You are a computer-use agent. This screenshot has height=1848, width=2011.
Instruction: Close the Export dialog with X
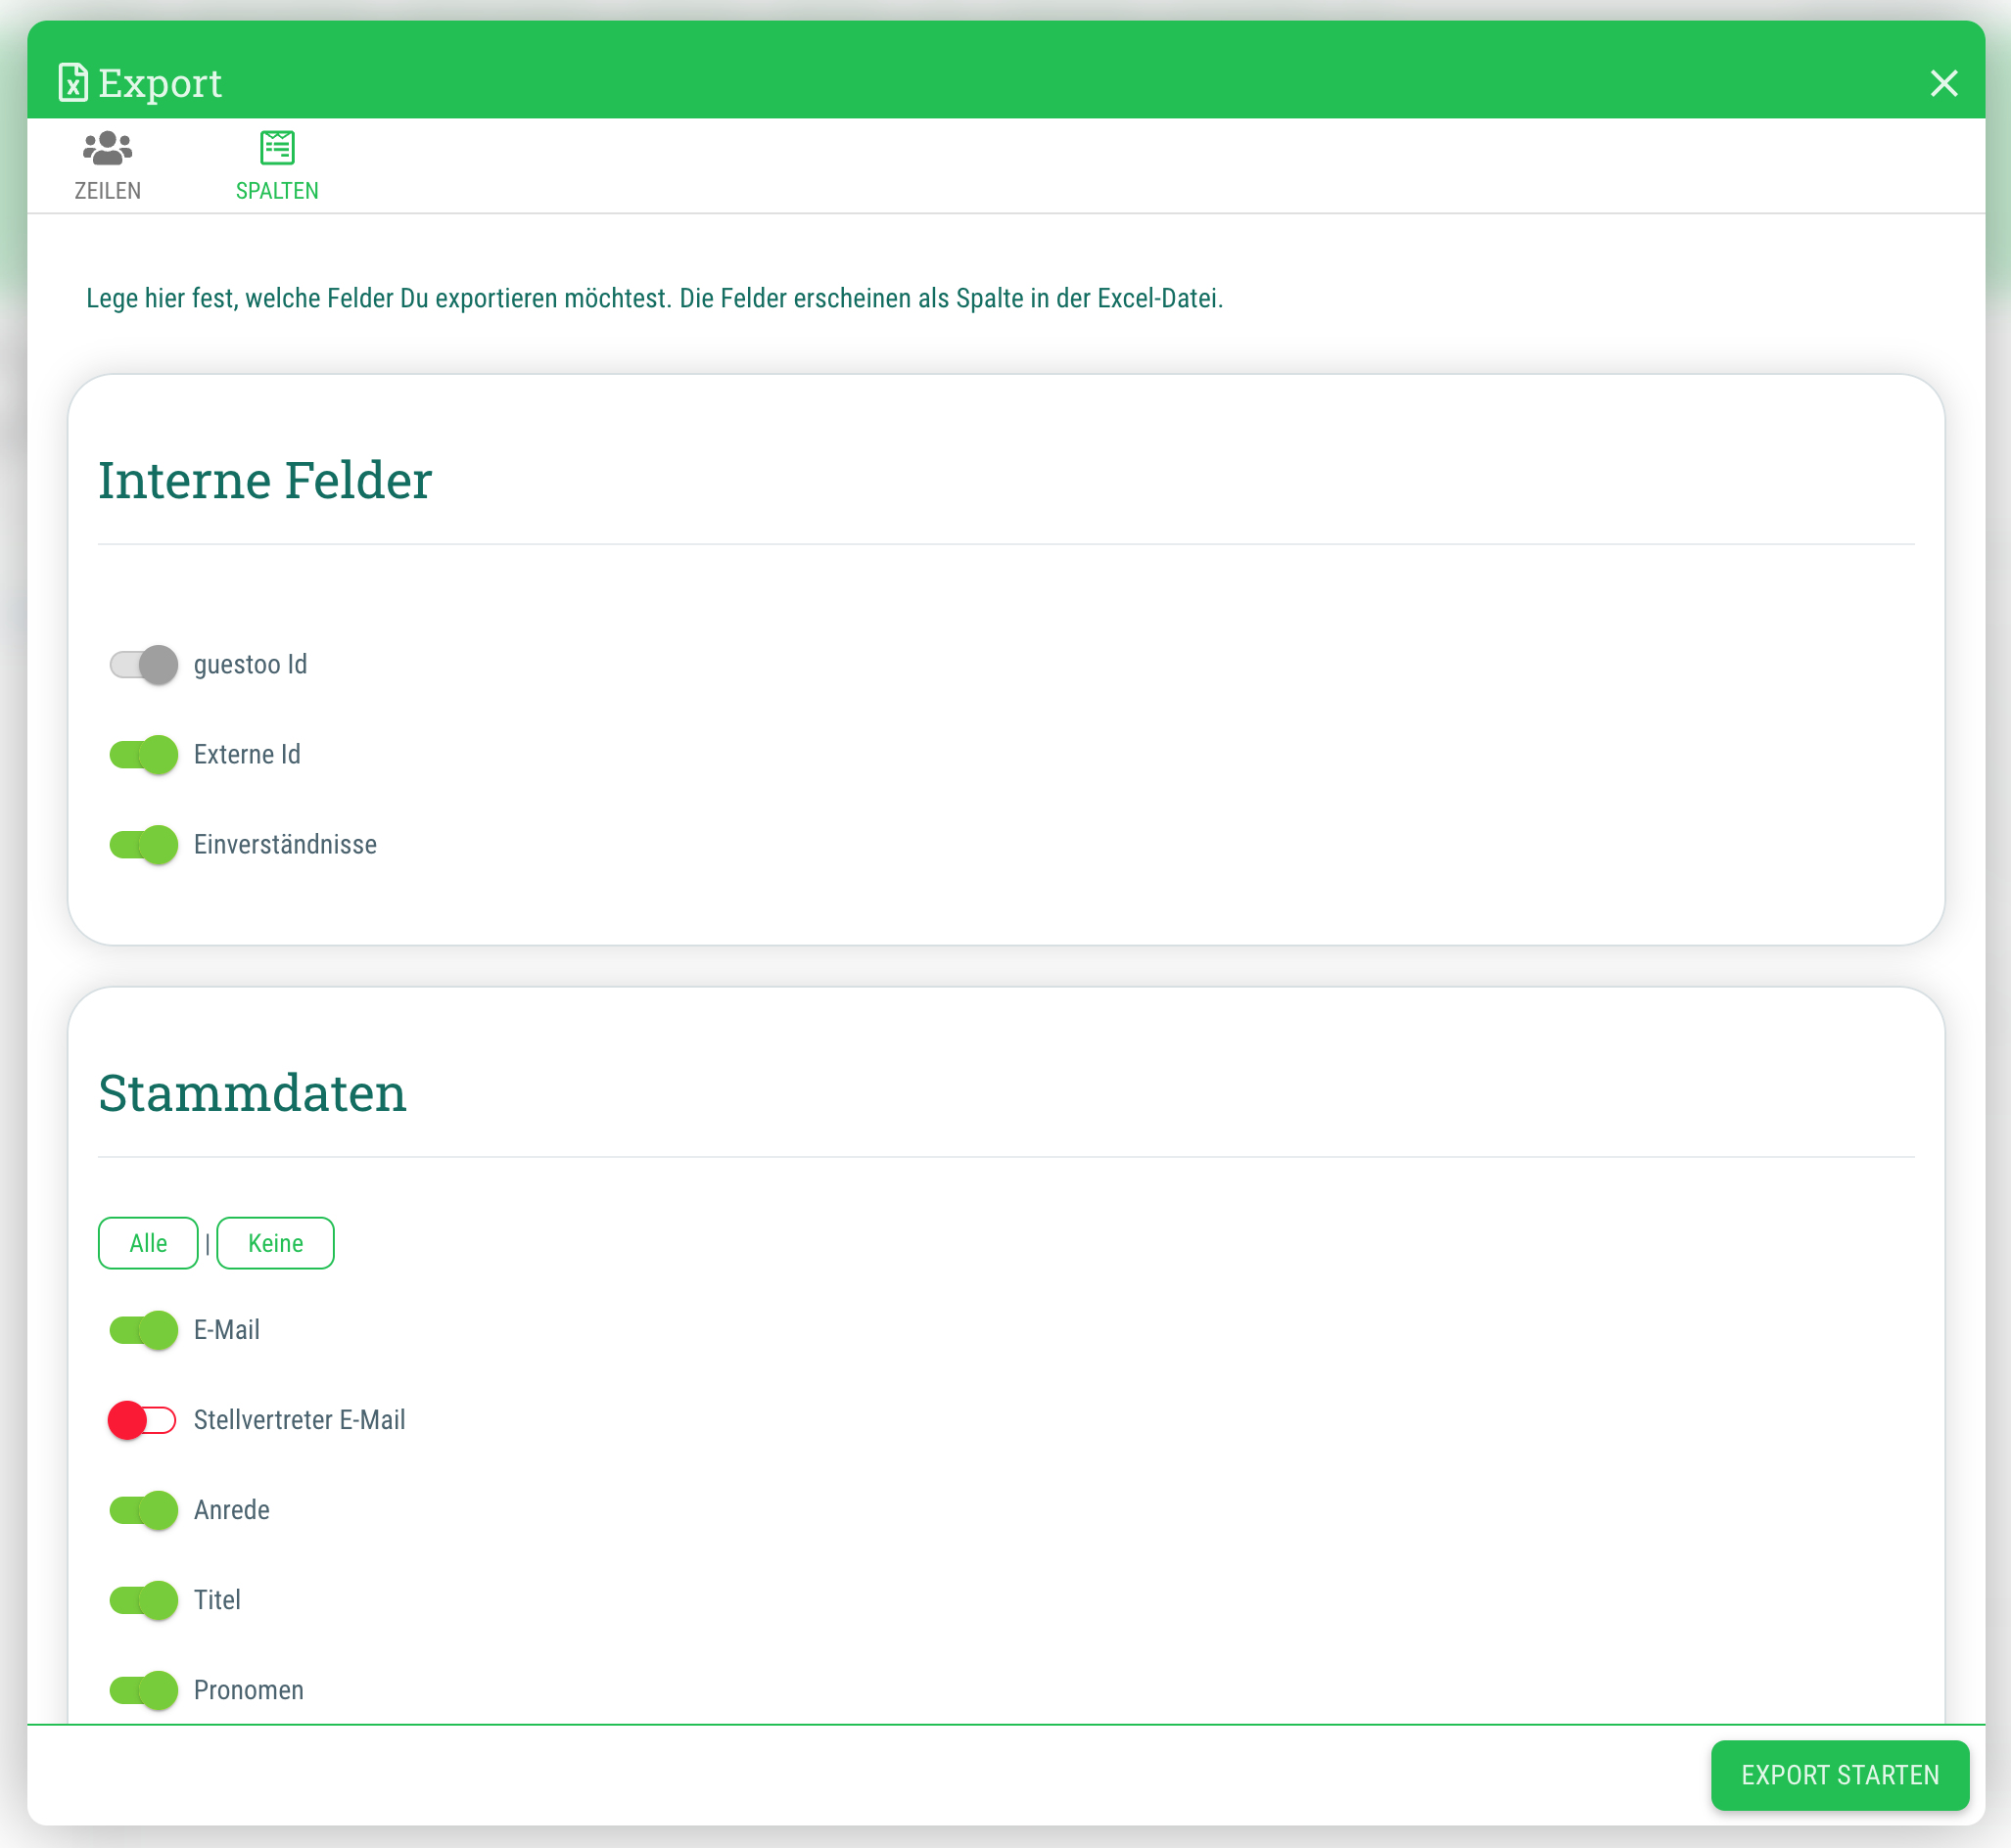pos(1943,83)
